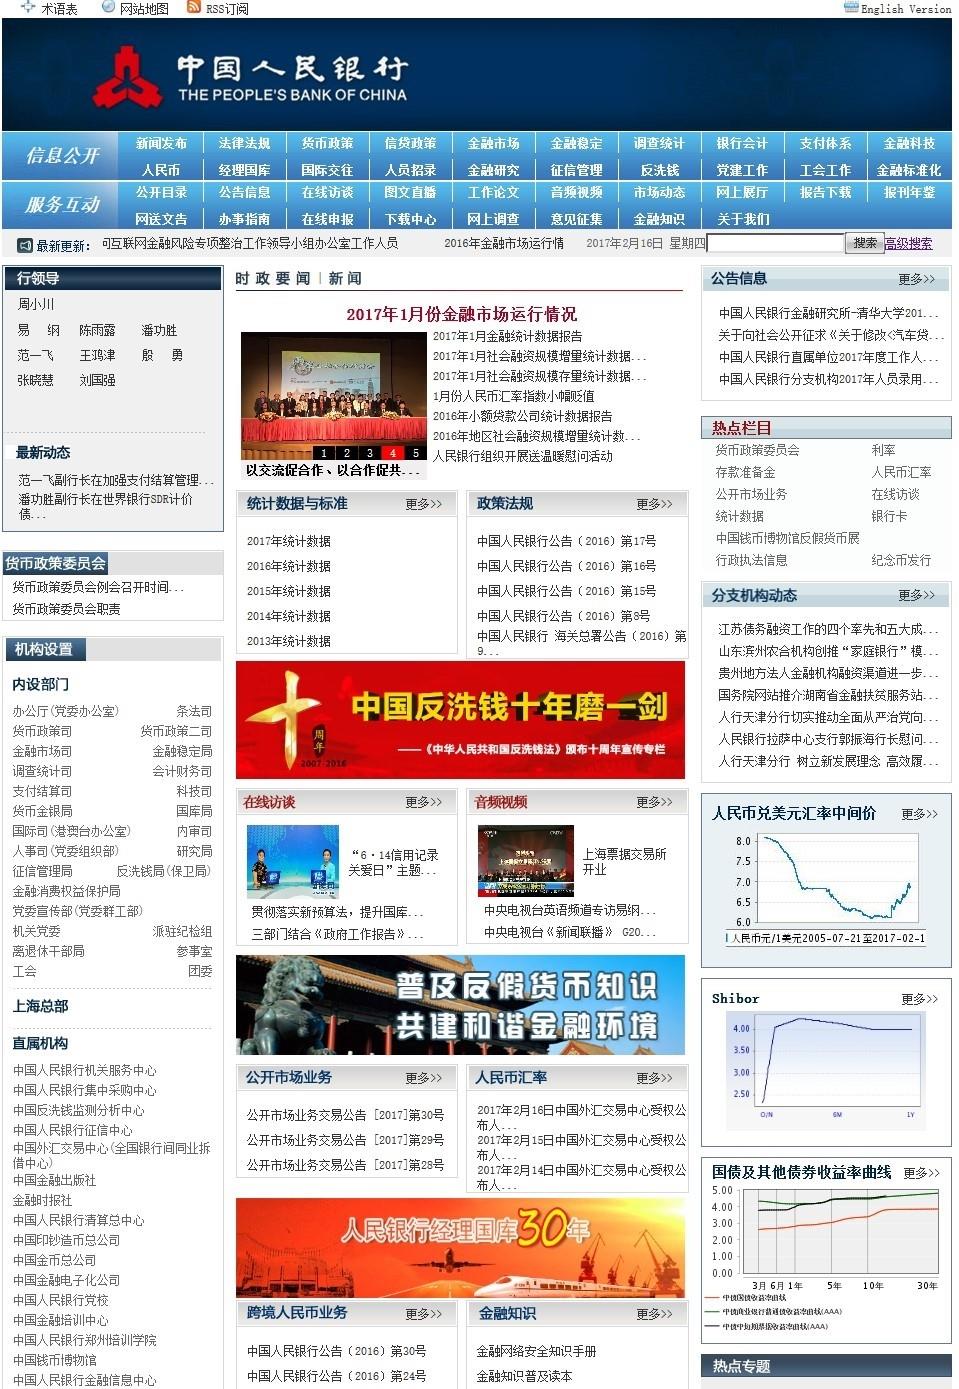Image resolution: width=959 pixels, height=1389 pixels.
Task: Click the RMB/USD exchange rate chart
Action: tap(826, 889)
